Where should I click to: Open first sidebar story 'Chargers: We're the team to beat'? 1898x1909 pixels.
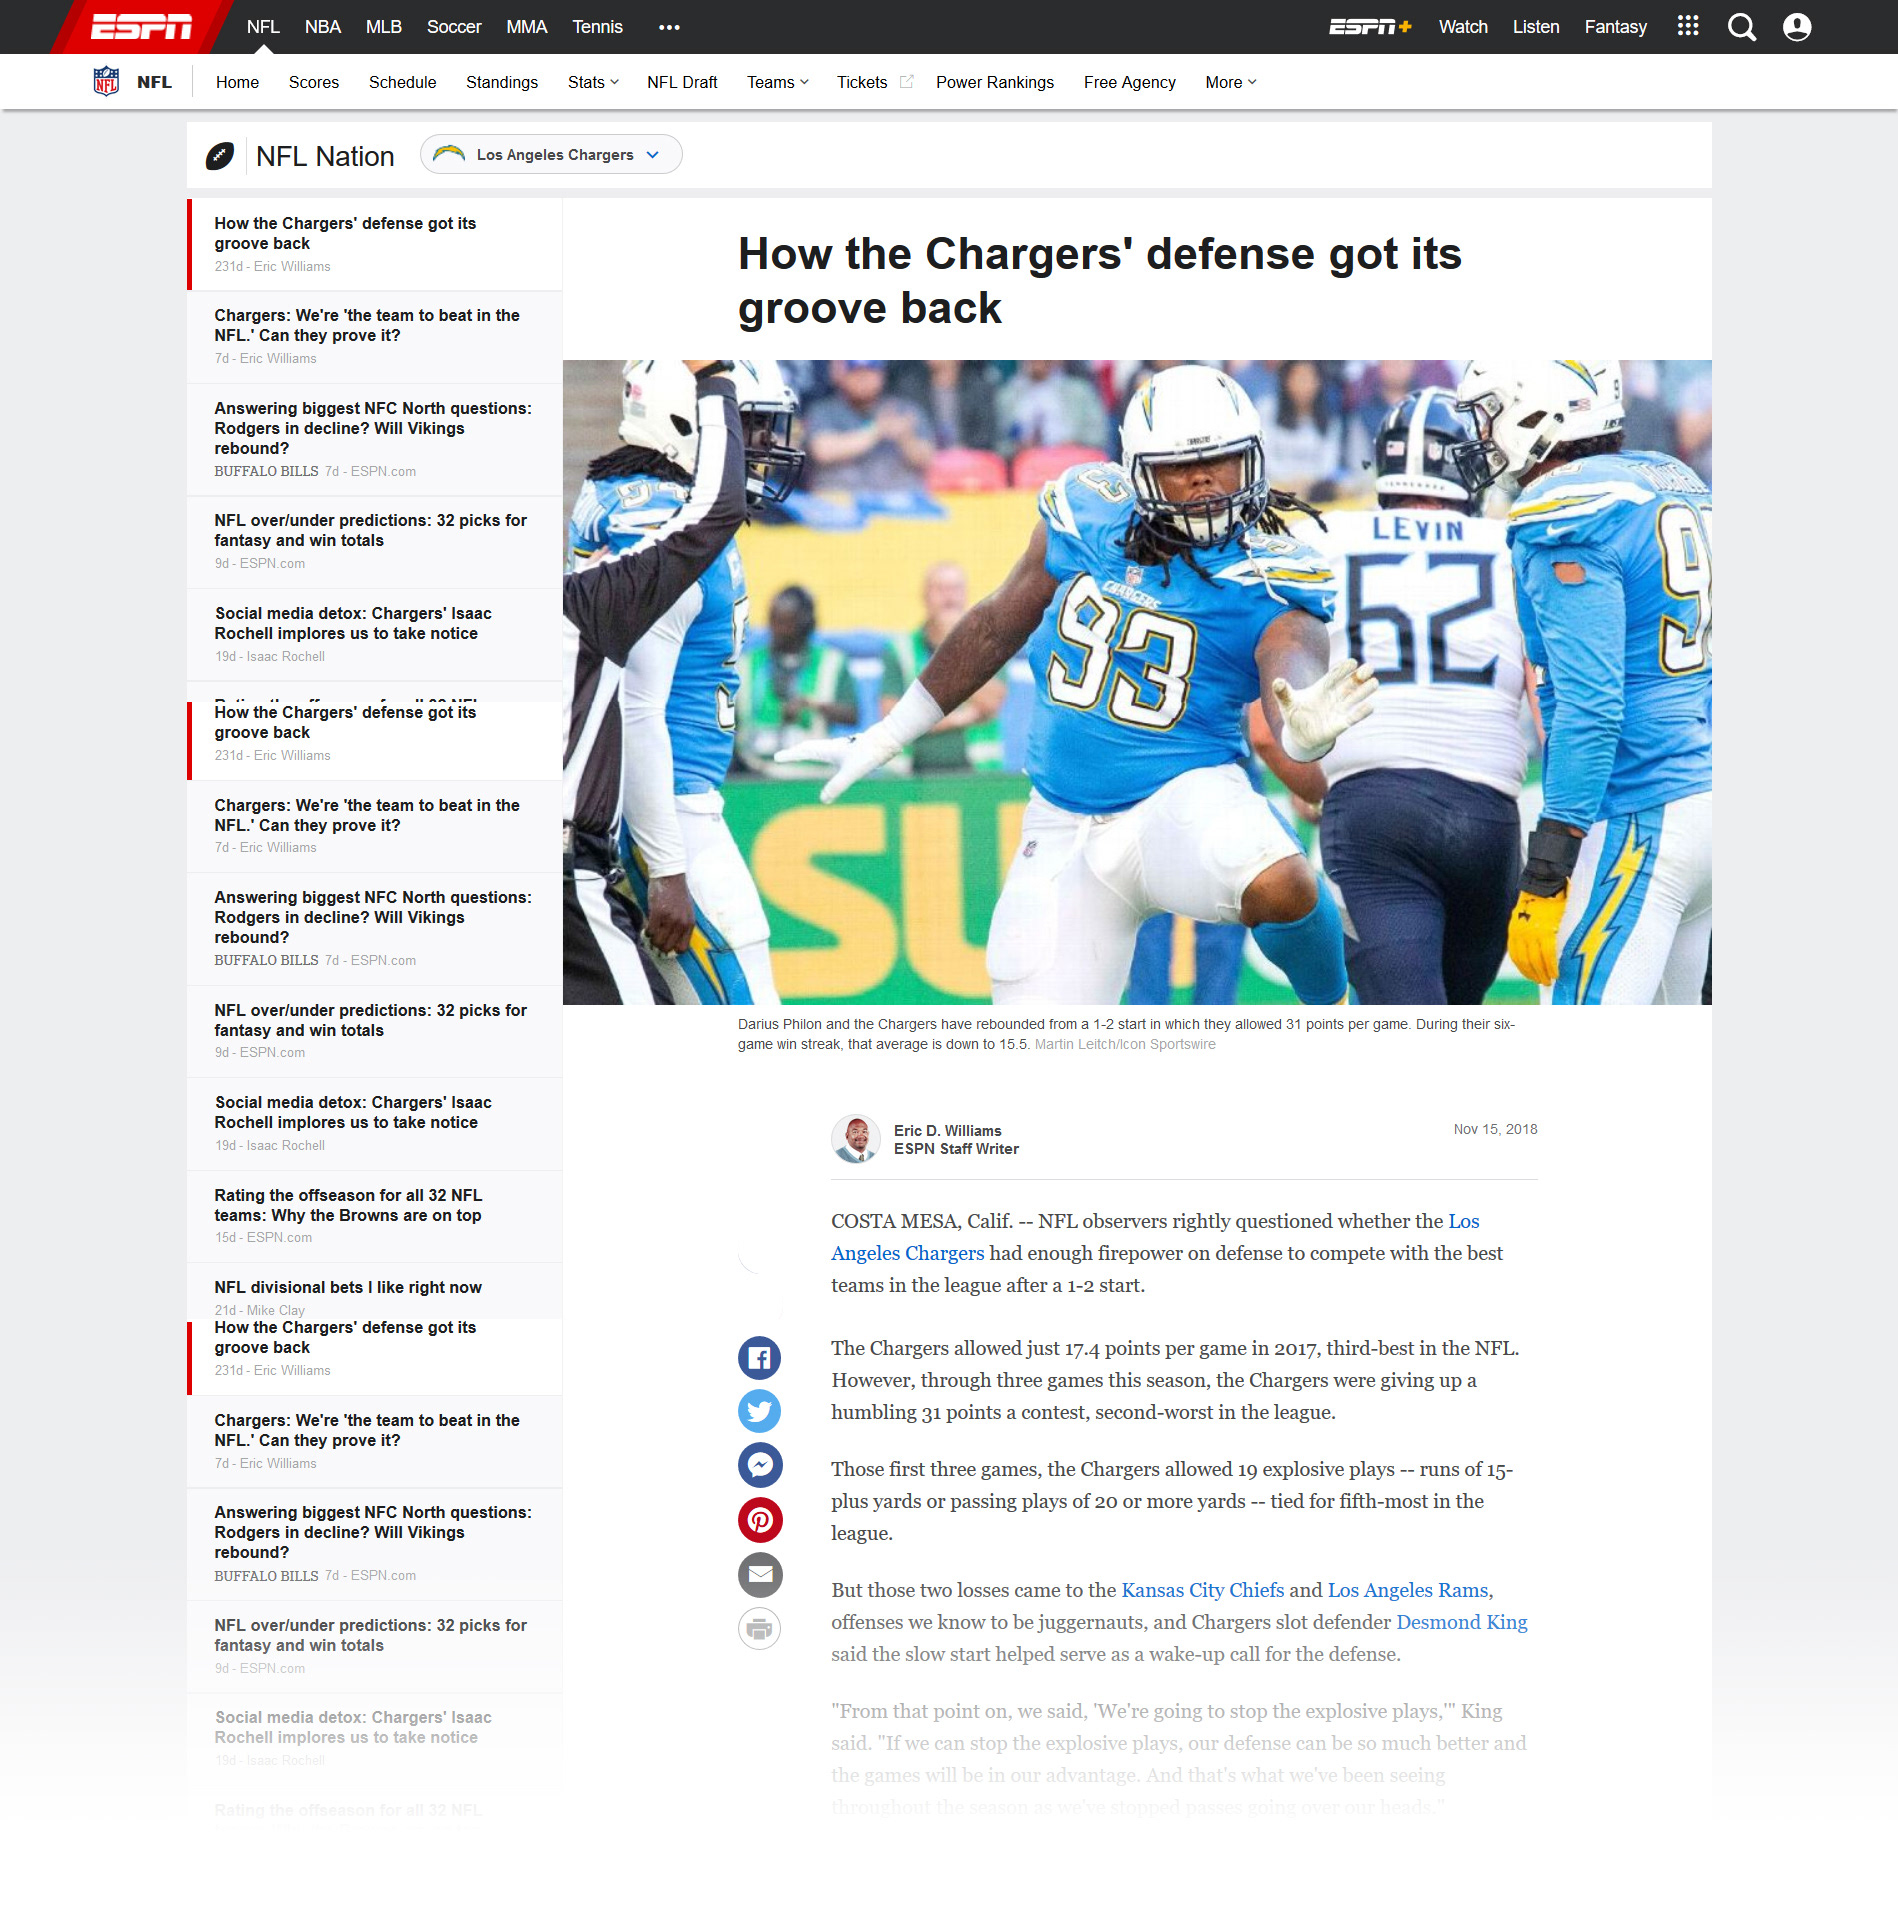tap(374, 336)
